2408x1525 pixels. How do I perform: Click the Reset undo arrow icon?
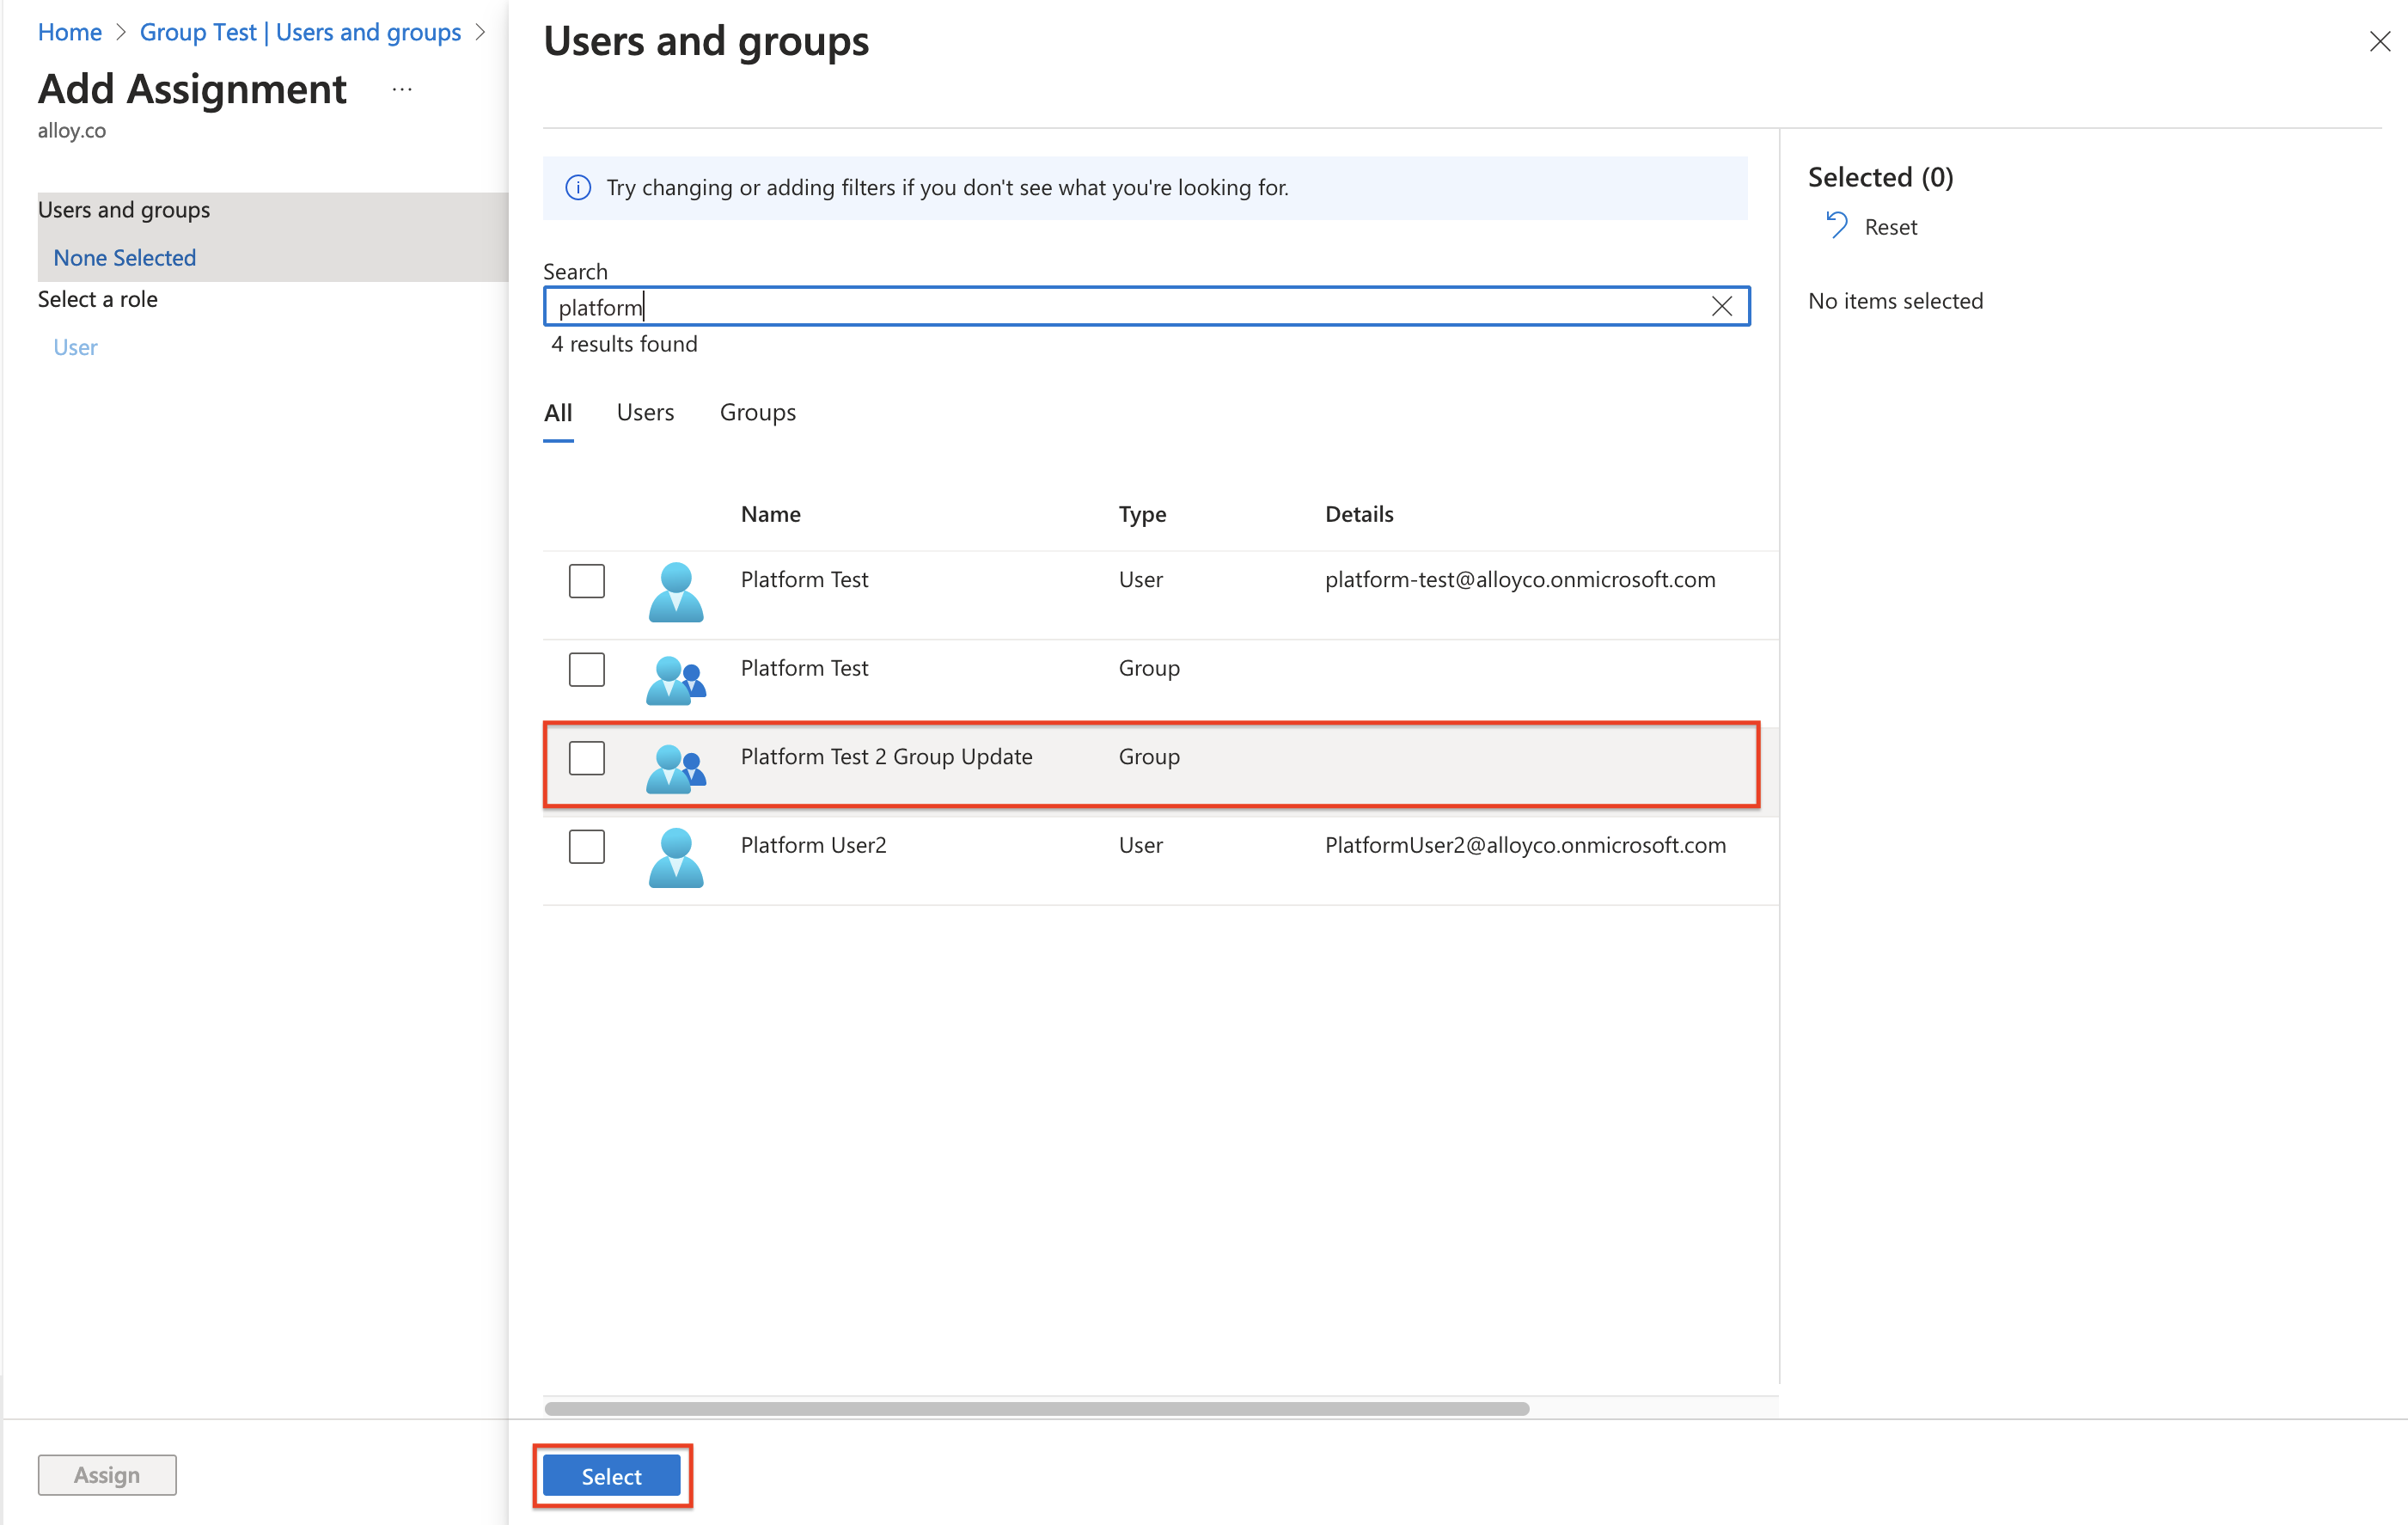1836,226
